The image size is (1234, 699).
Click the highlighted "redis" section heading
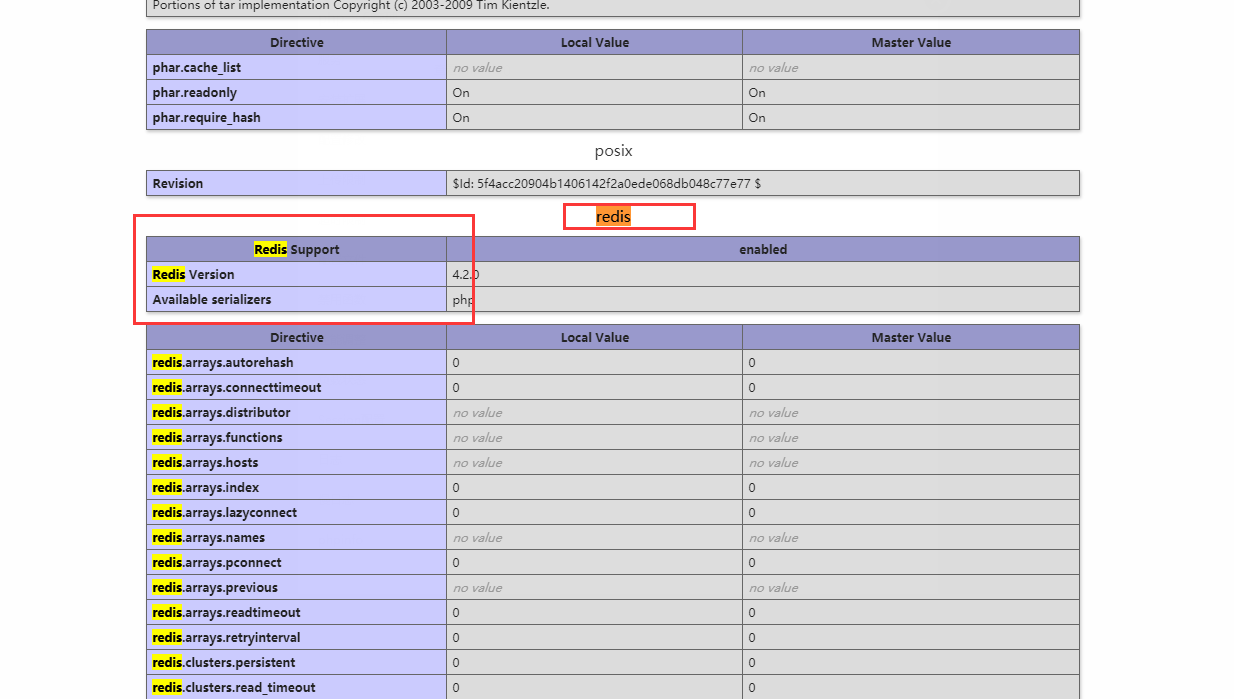point(613,216)
